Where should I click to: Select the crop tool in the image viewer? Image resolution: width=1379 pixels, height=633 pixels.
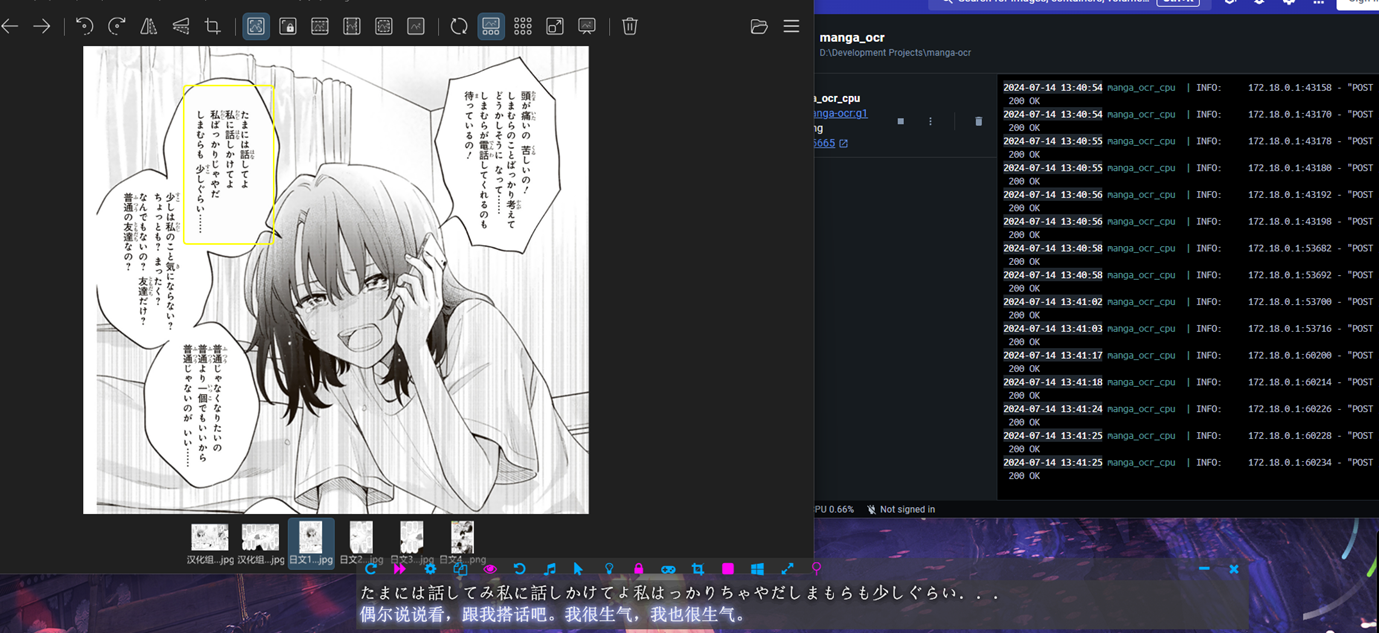(213, 26)
